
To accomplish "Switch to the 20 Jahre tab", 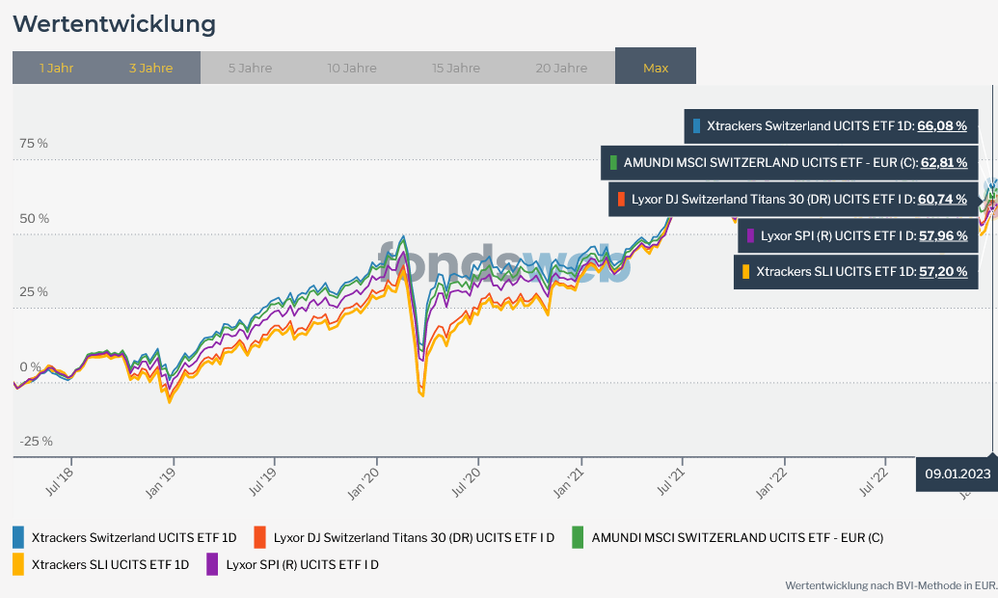I will click(561, 68).
